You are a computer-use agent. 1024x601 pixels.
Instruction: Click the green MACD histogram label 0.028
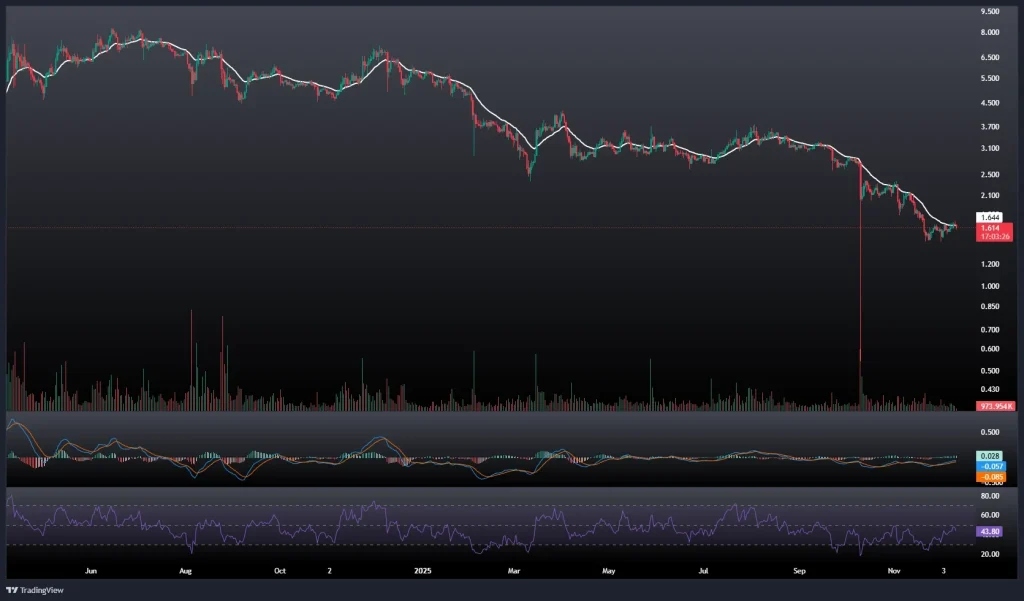point(992,457)
